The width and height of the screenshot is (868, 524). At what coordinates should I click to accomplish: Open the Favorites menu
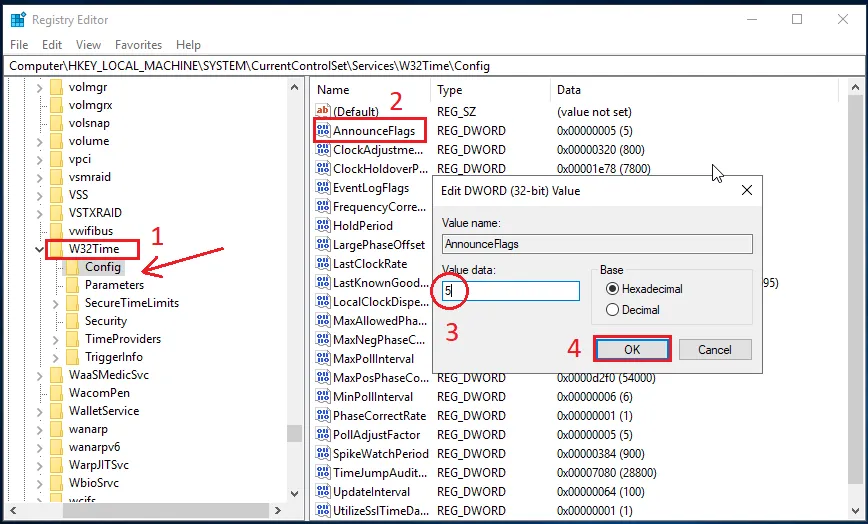[x=138, y=45]
